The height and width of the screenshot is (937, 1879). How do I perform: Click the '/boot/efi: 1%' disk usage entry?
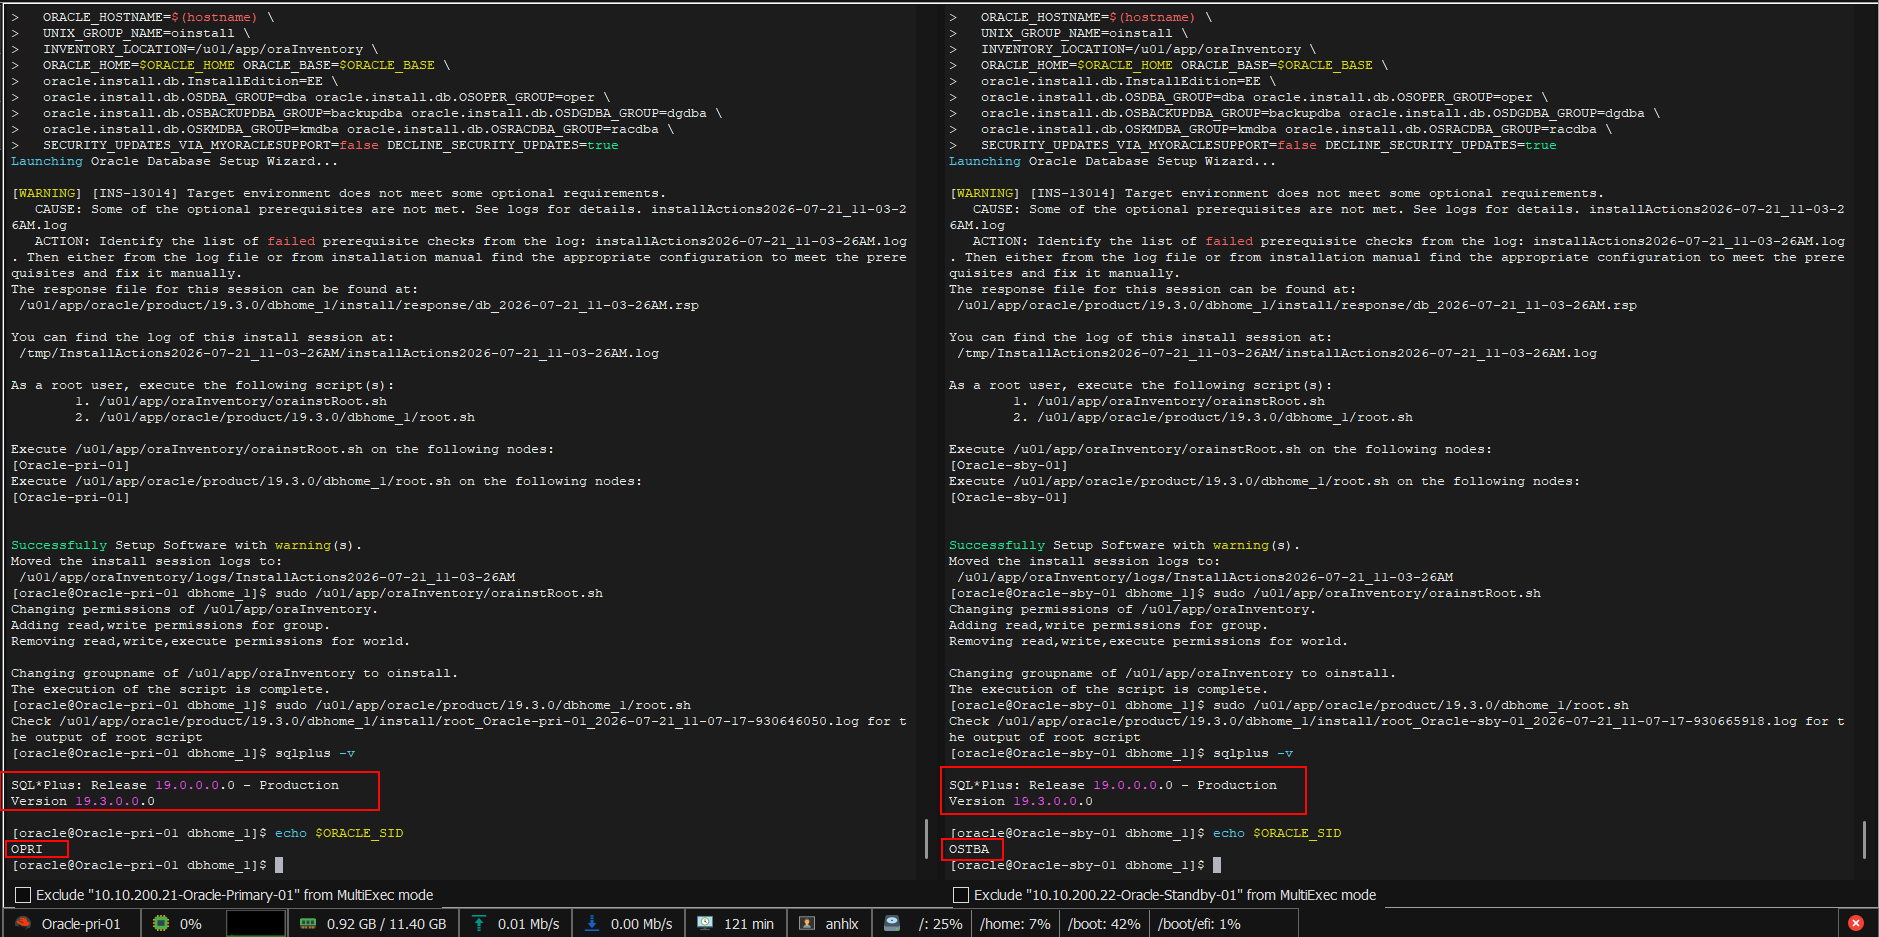pos(1199,924)
